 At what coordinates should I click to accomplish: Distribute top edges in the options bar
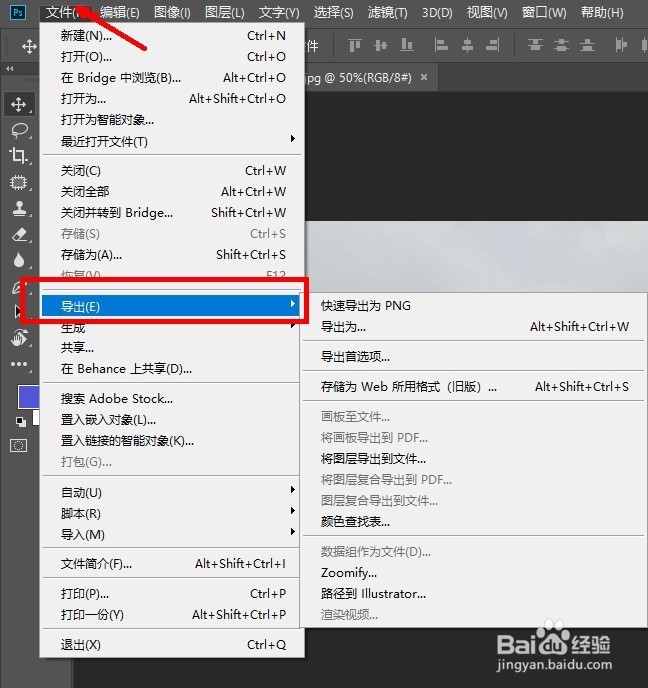(x=535, y=45)
